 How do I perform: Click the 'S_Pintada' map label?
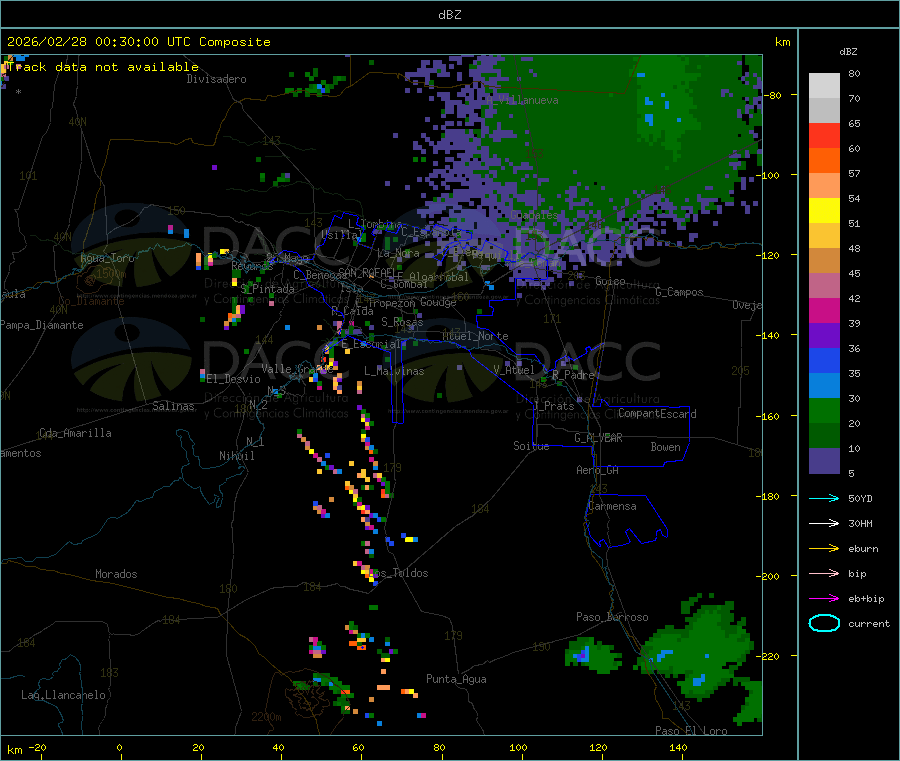coord(267,289)
